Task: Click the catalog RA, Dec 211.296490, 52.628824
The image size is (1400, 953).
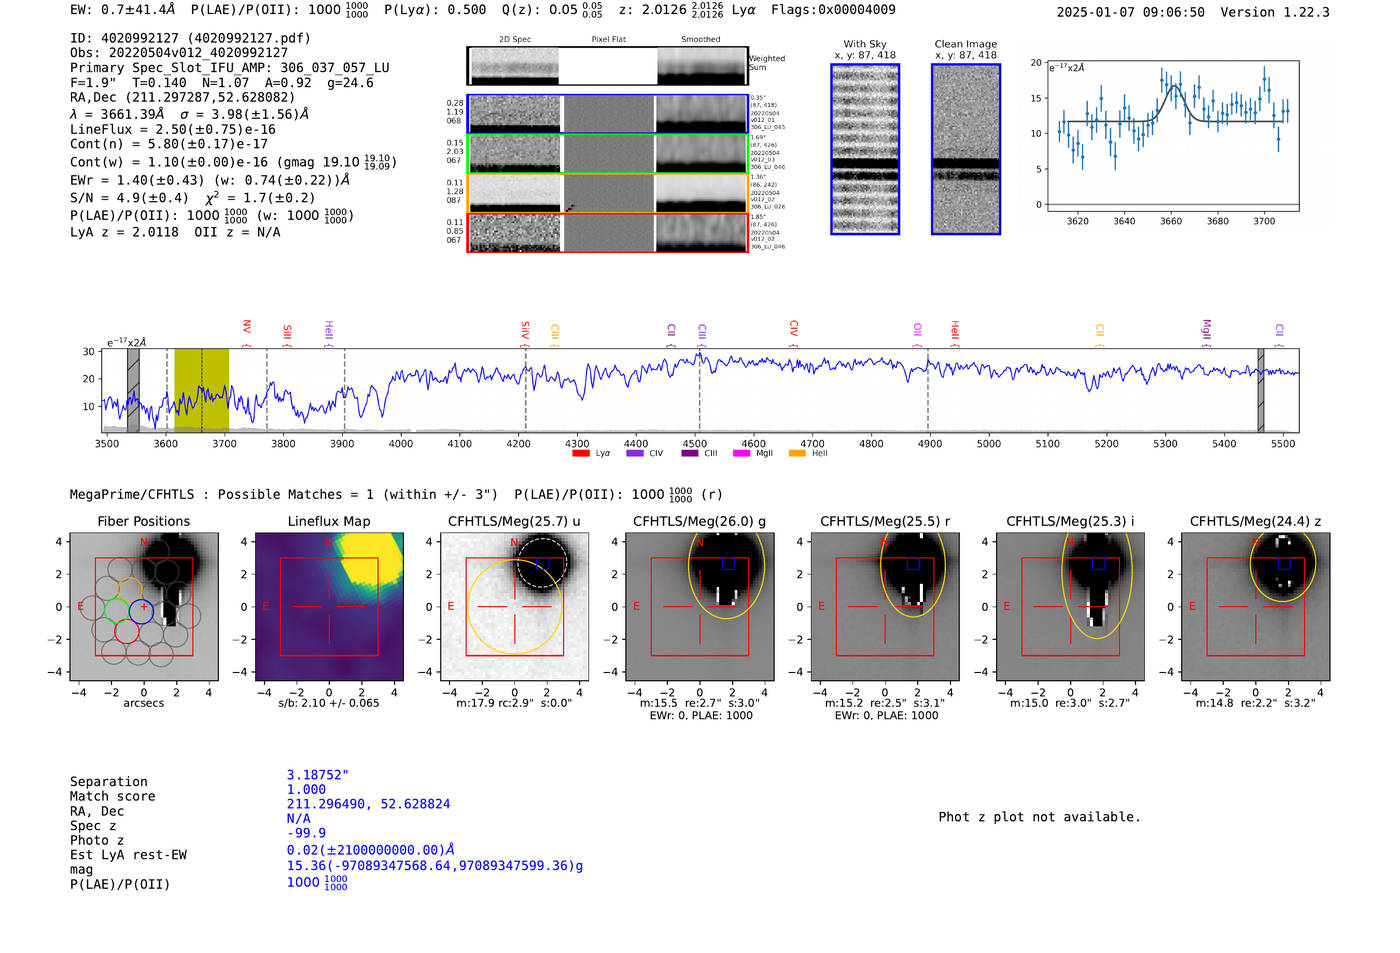Action: (x=369, y=804)
